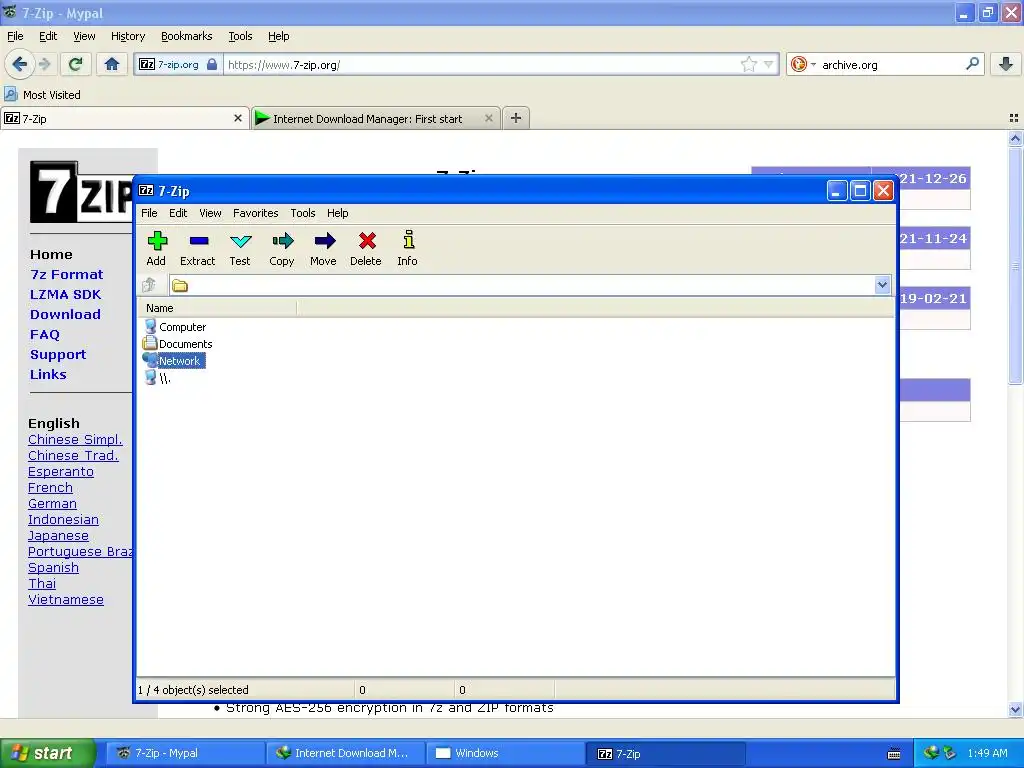Switch to the 7-Zip browser tab
The height and width of the screenshot is (768, 1024).
pos(118,118)
